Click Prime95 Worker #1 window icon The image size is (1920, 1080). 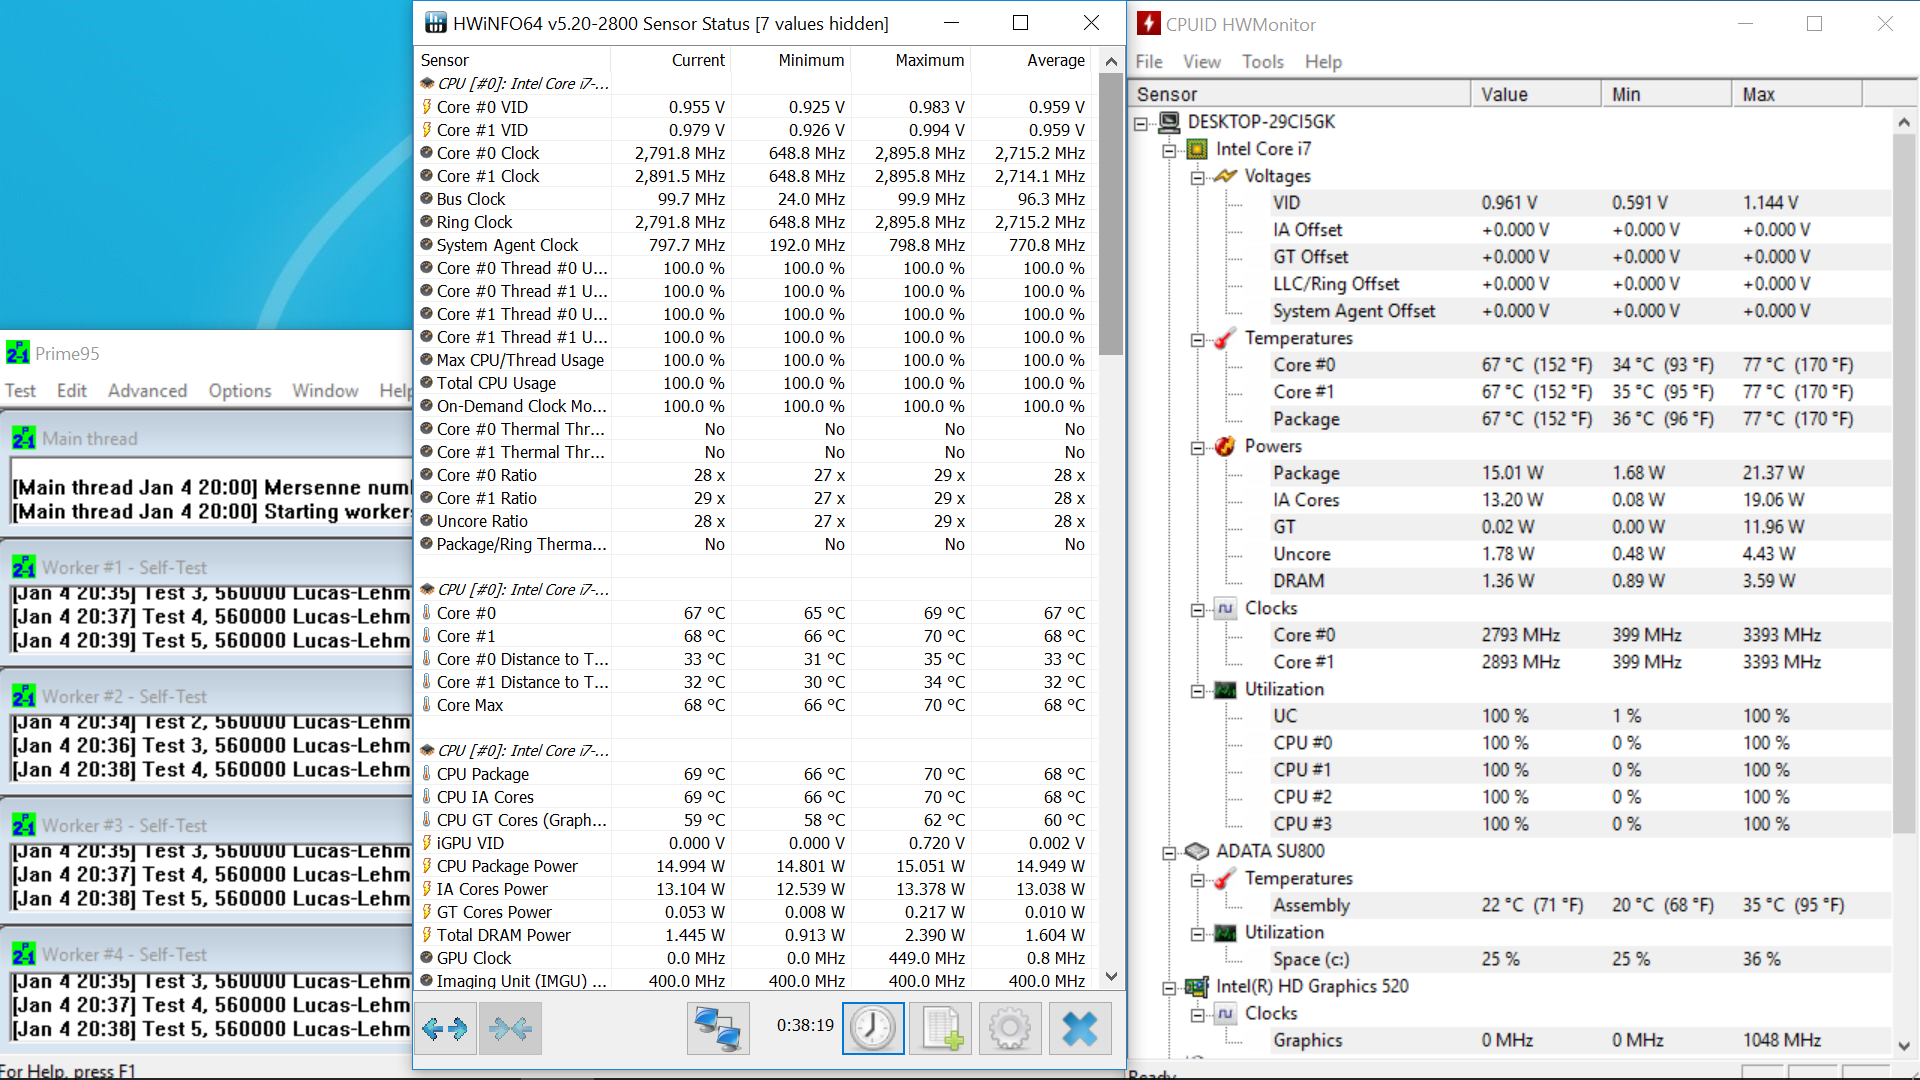click(x=23, y=568)
